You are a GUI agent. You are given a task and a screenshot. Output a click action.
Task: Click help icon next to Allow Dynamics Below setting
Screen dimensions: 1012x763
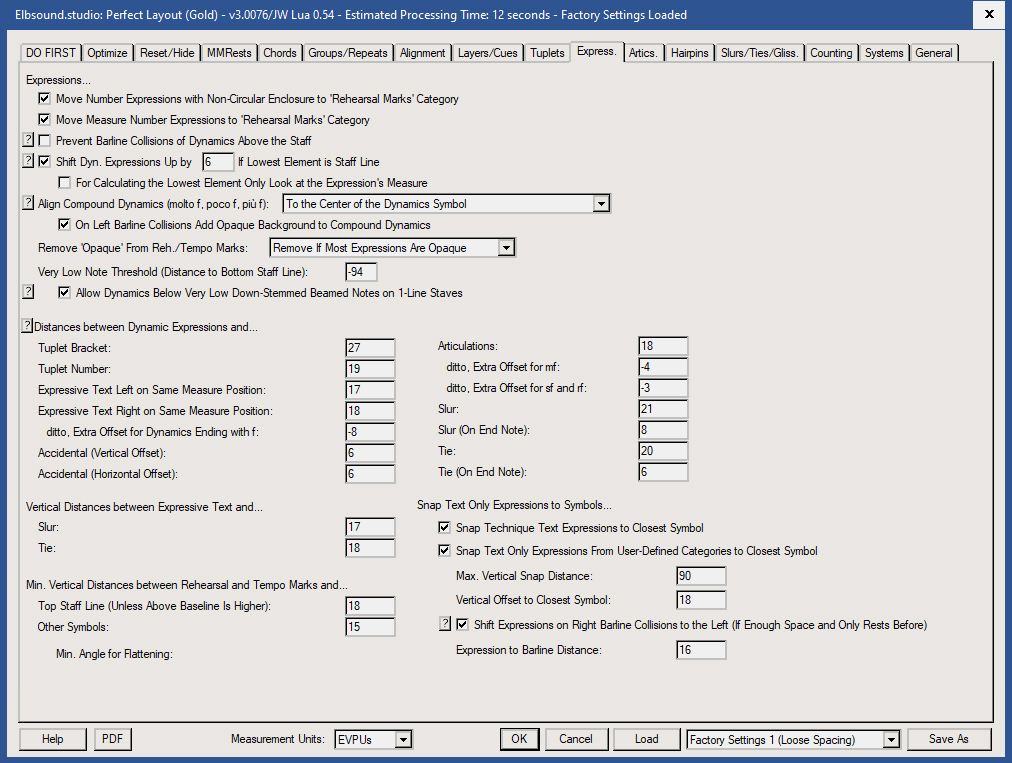tap(27, 292)
